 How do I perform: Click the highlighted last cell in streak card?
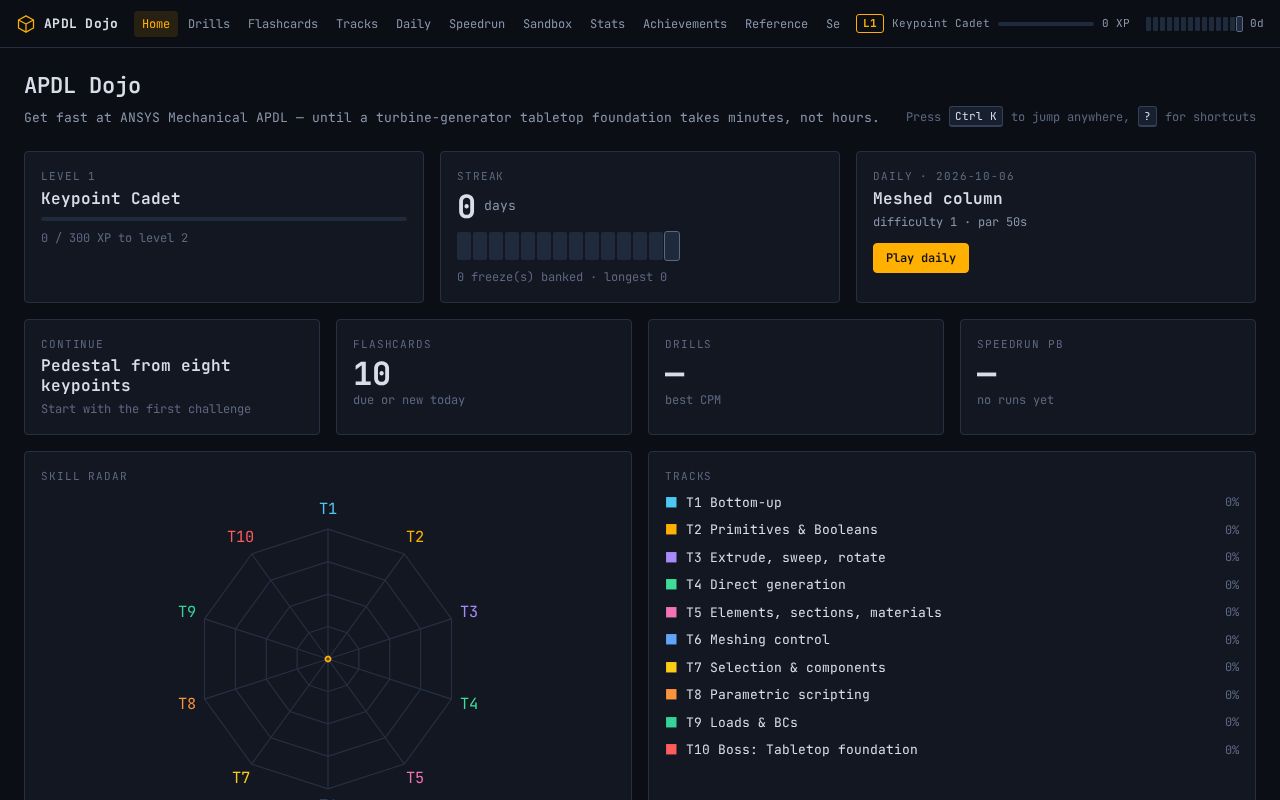point(672,246)
